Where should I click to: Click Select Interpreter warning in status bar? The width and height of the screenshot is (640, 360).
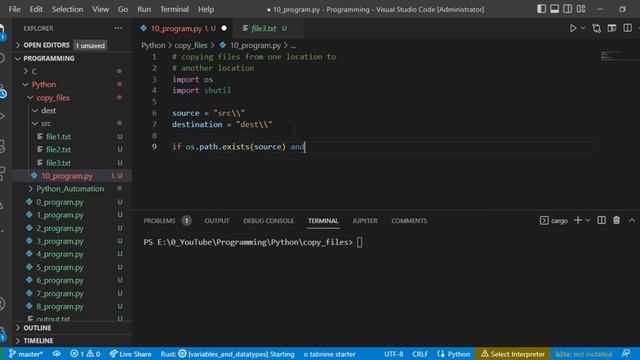(513, 354)
